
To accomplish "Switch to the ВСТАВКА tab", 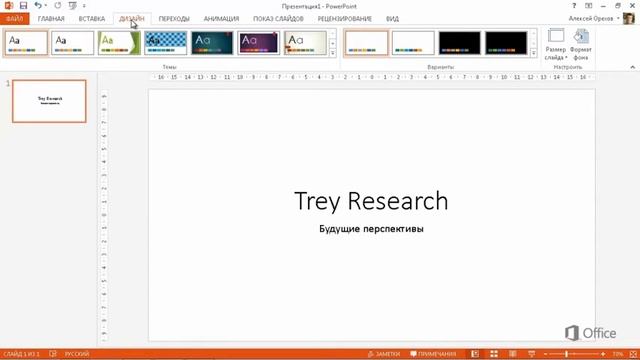I will [92, 19].
